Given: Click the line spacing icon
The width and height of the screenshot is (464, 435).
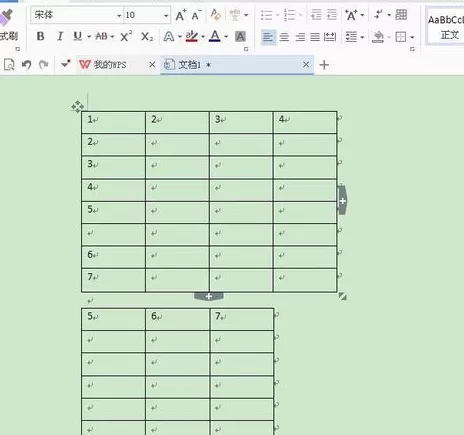Looking at the screenshot, I should (351, 37).
